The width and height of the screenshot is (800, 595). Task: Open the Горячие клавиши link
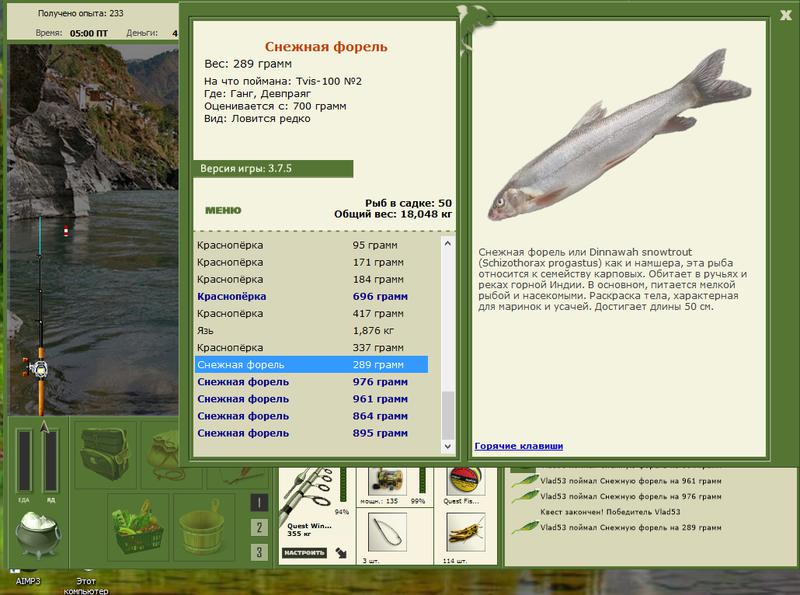519,446
